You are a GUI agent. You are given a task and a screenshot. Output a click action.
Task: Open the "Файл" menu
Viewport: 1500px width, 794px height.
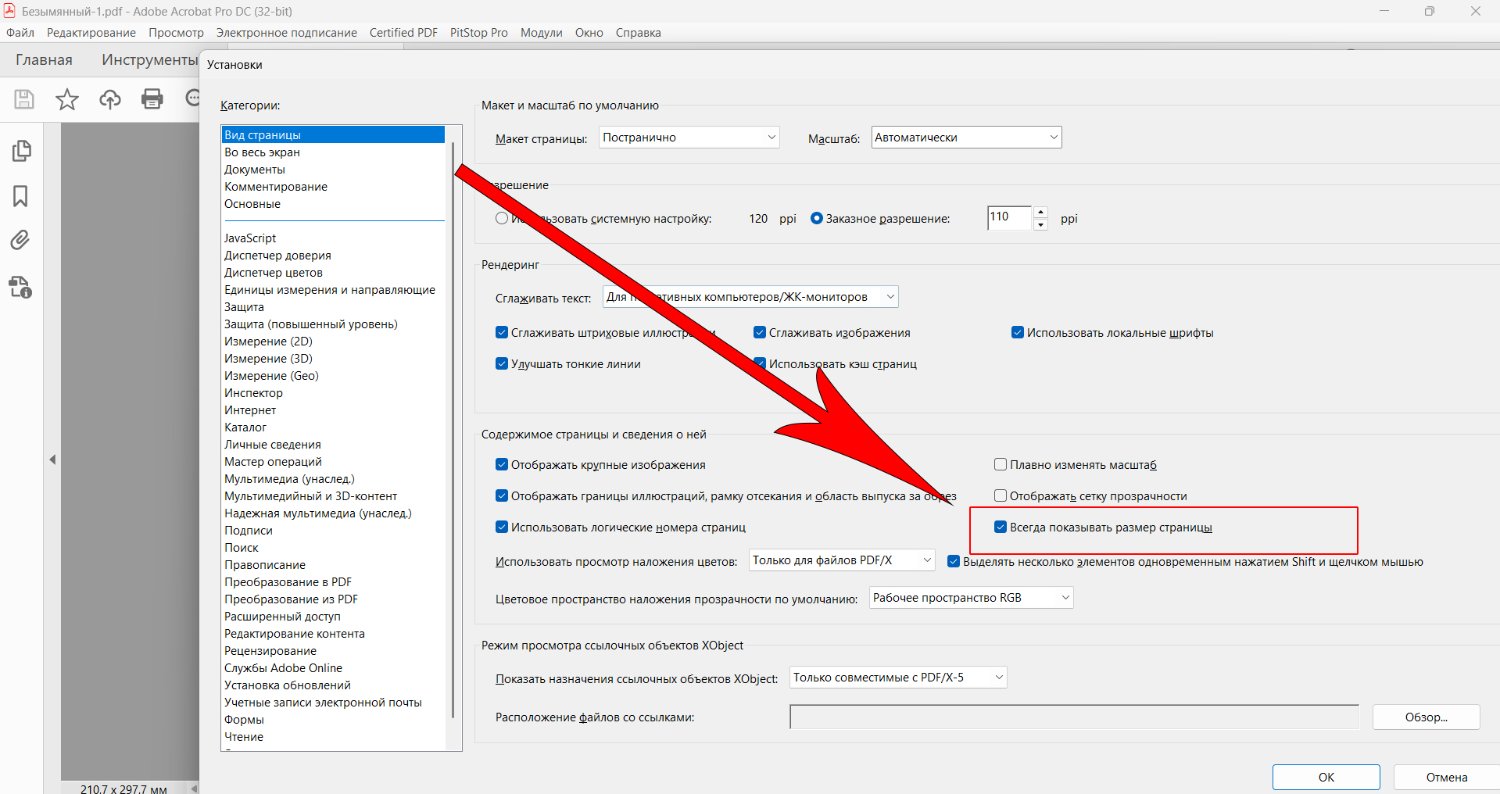20,33
